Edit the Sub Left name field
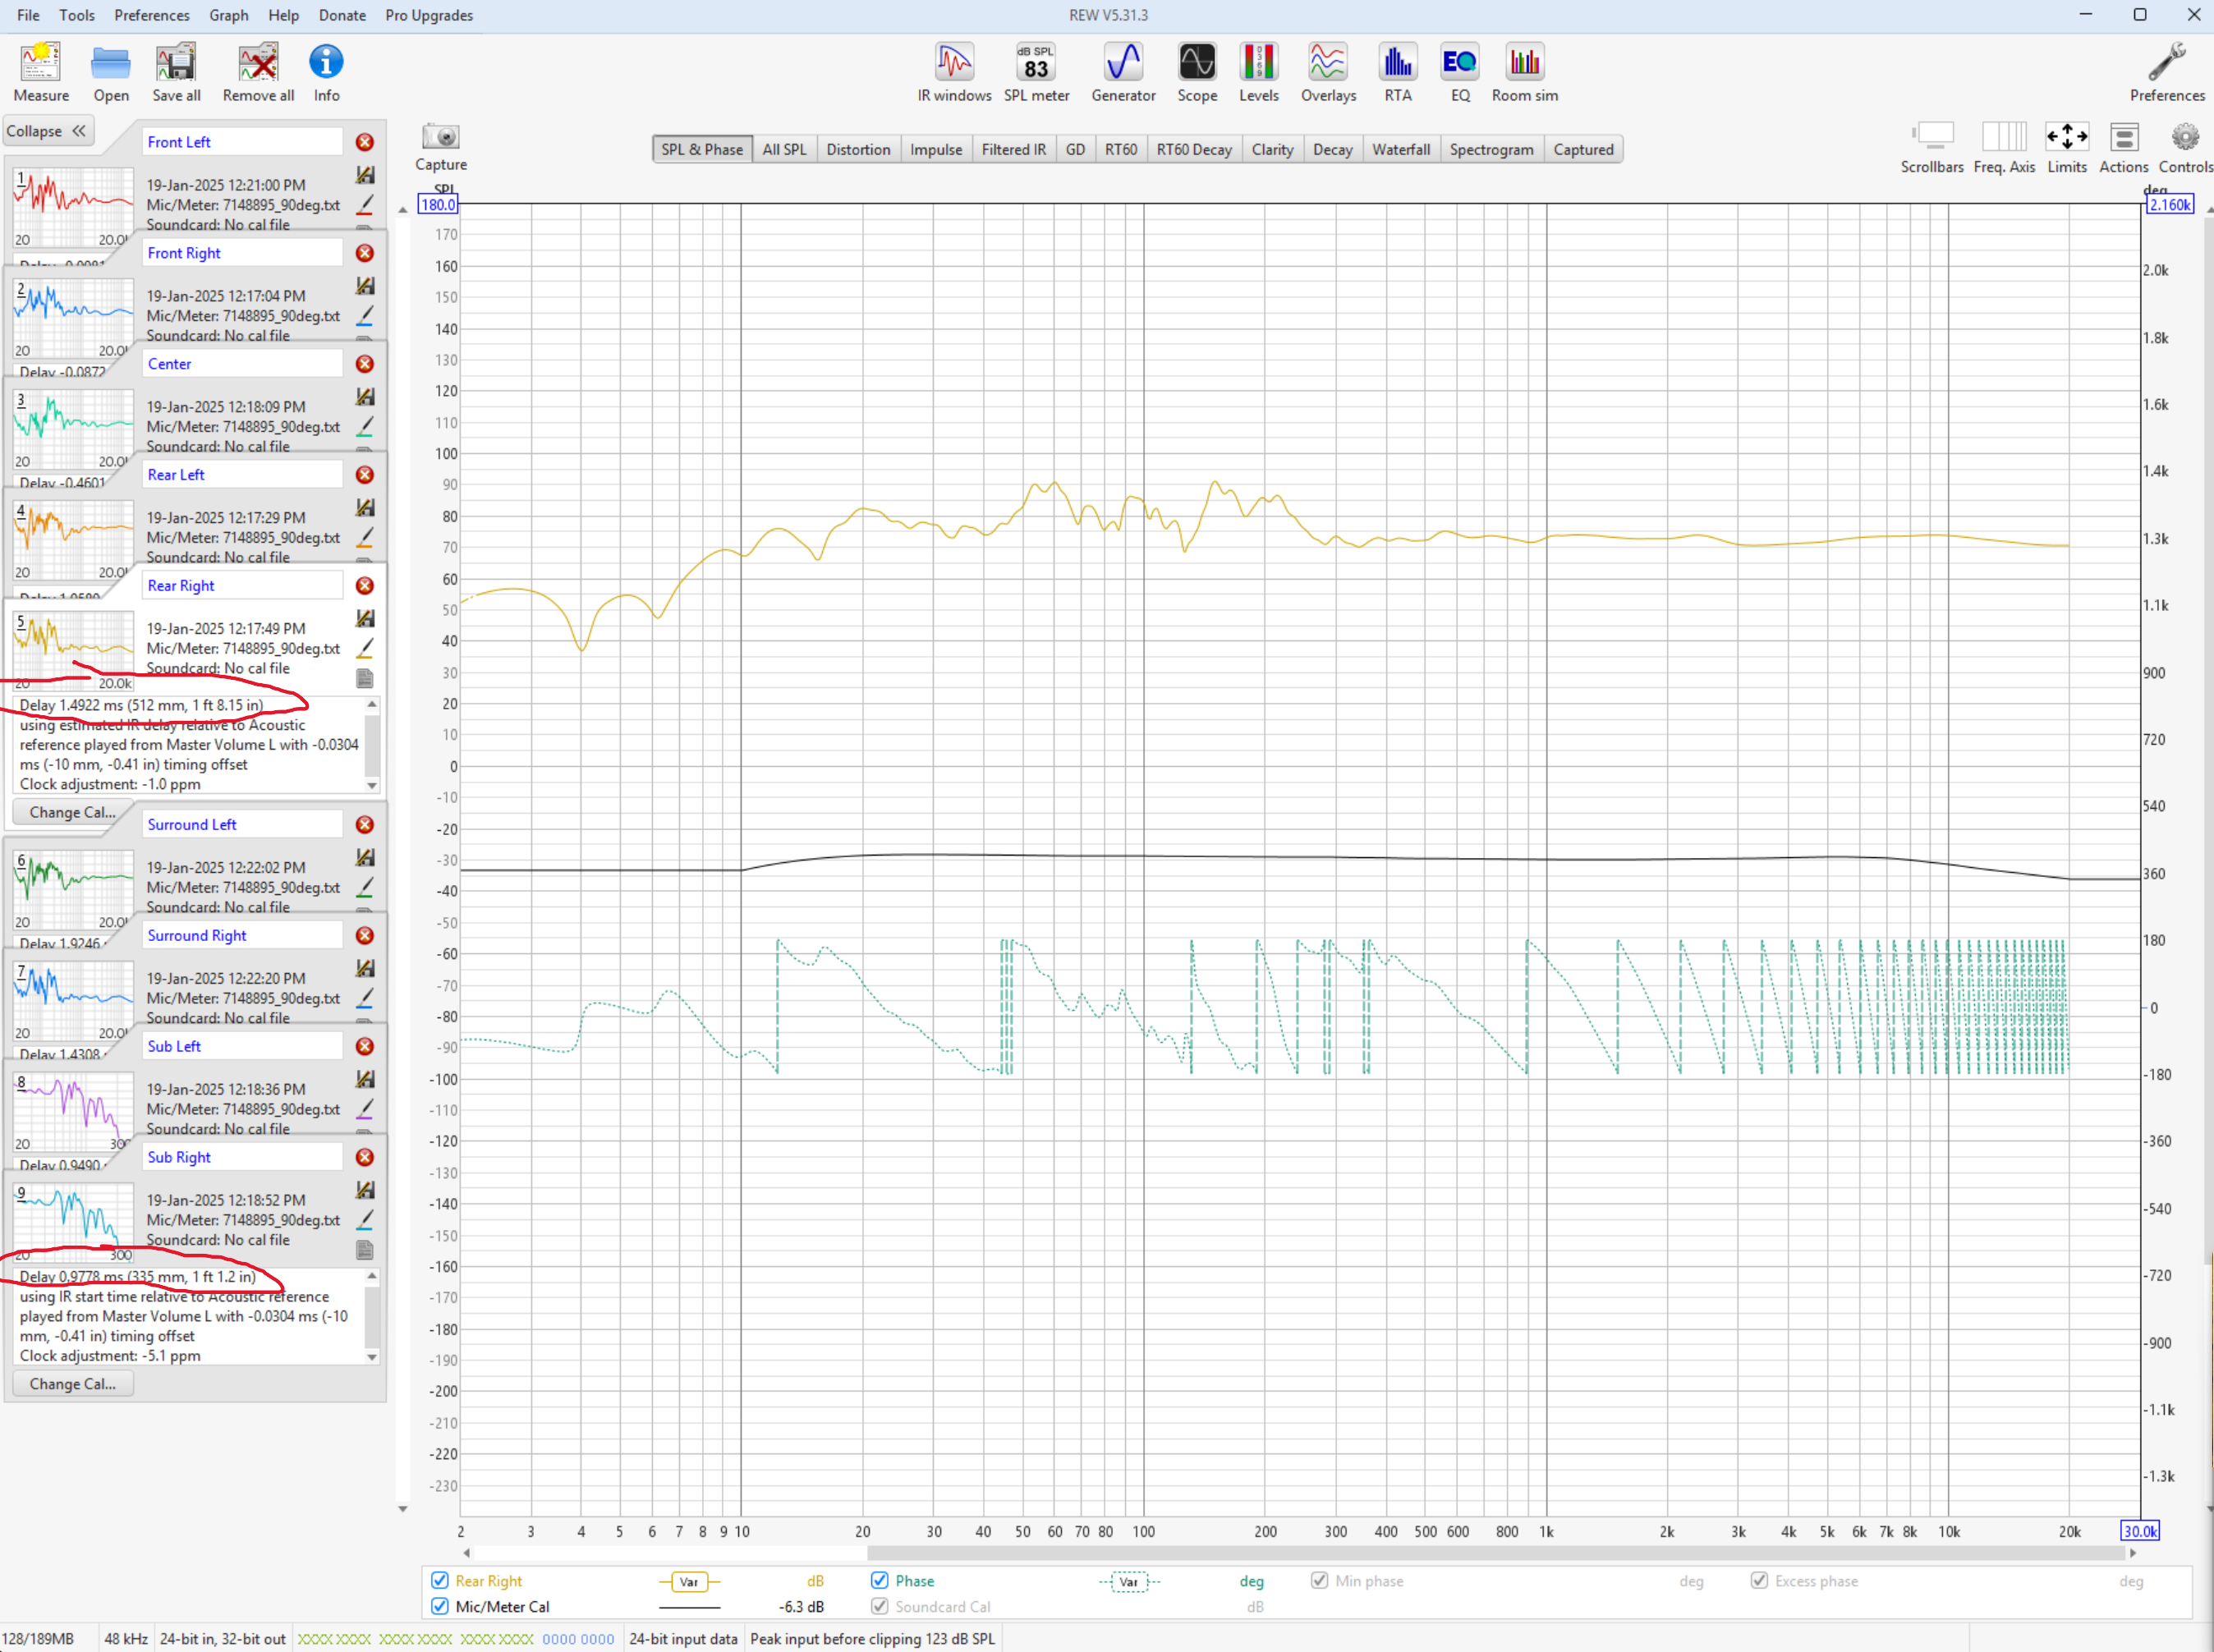Viewport: 2214px width, 1652px height. [x=242, y=1046]
